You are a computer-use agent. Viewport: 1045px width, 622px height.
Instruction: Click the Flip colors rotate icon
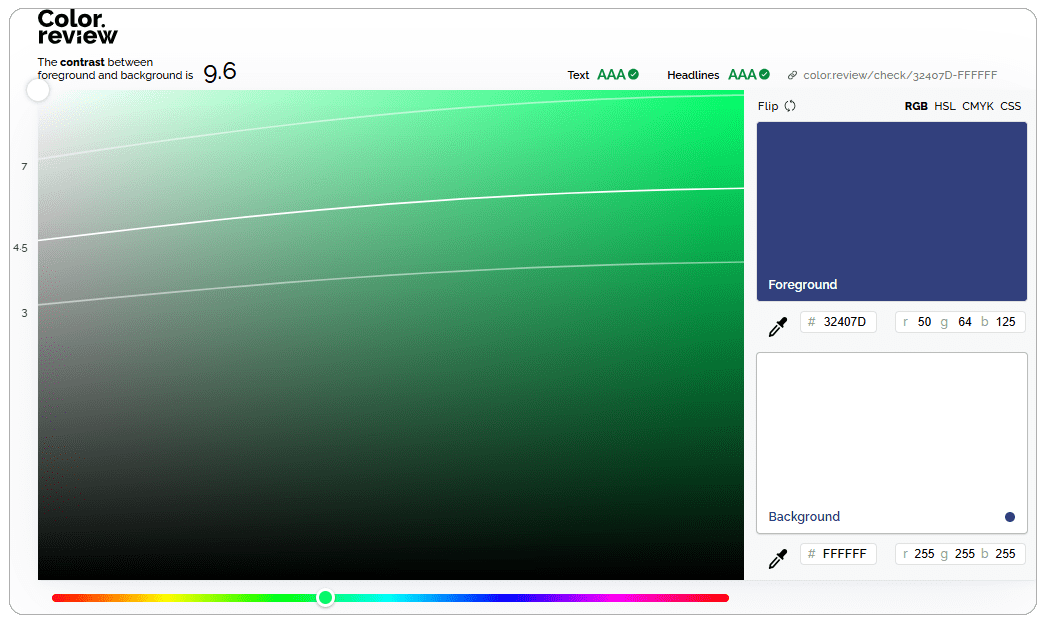790,106
